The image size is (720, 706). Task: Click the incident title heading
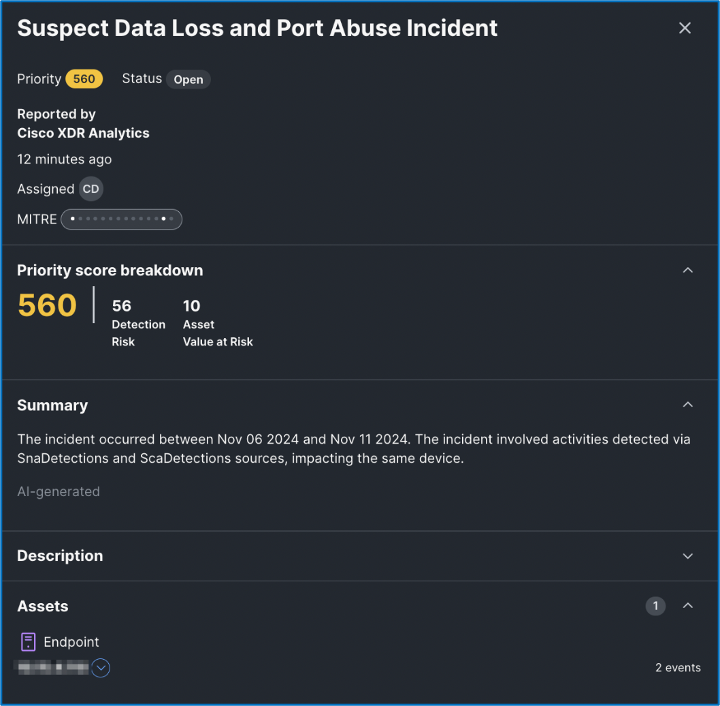click(257, 28)
